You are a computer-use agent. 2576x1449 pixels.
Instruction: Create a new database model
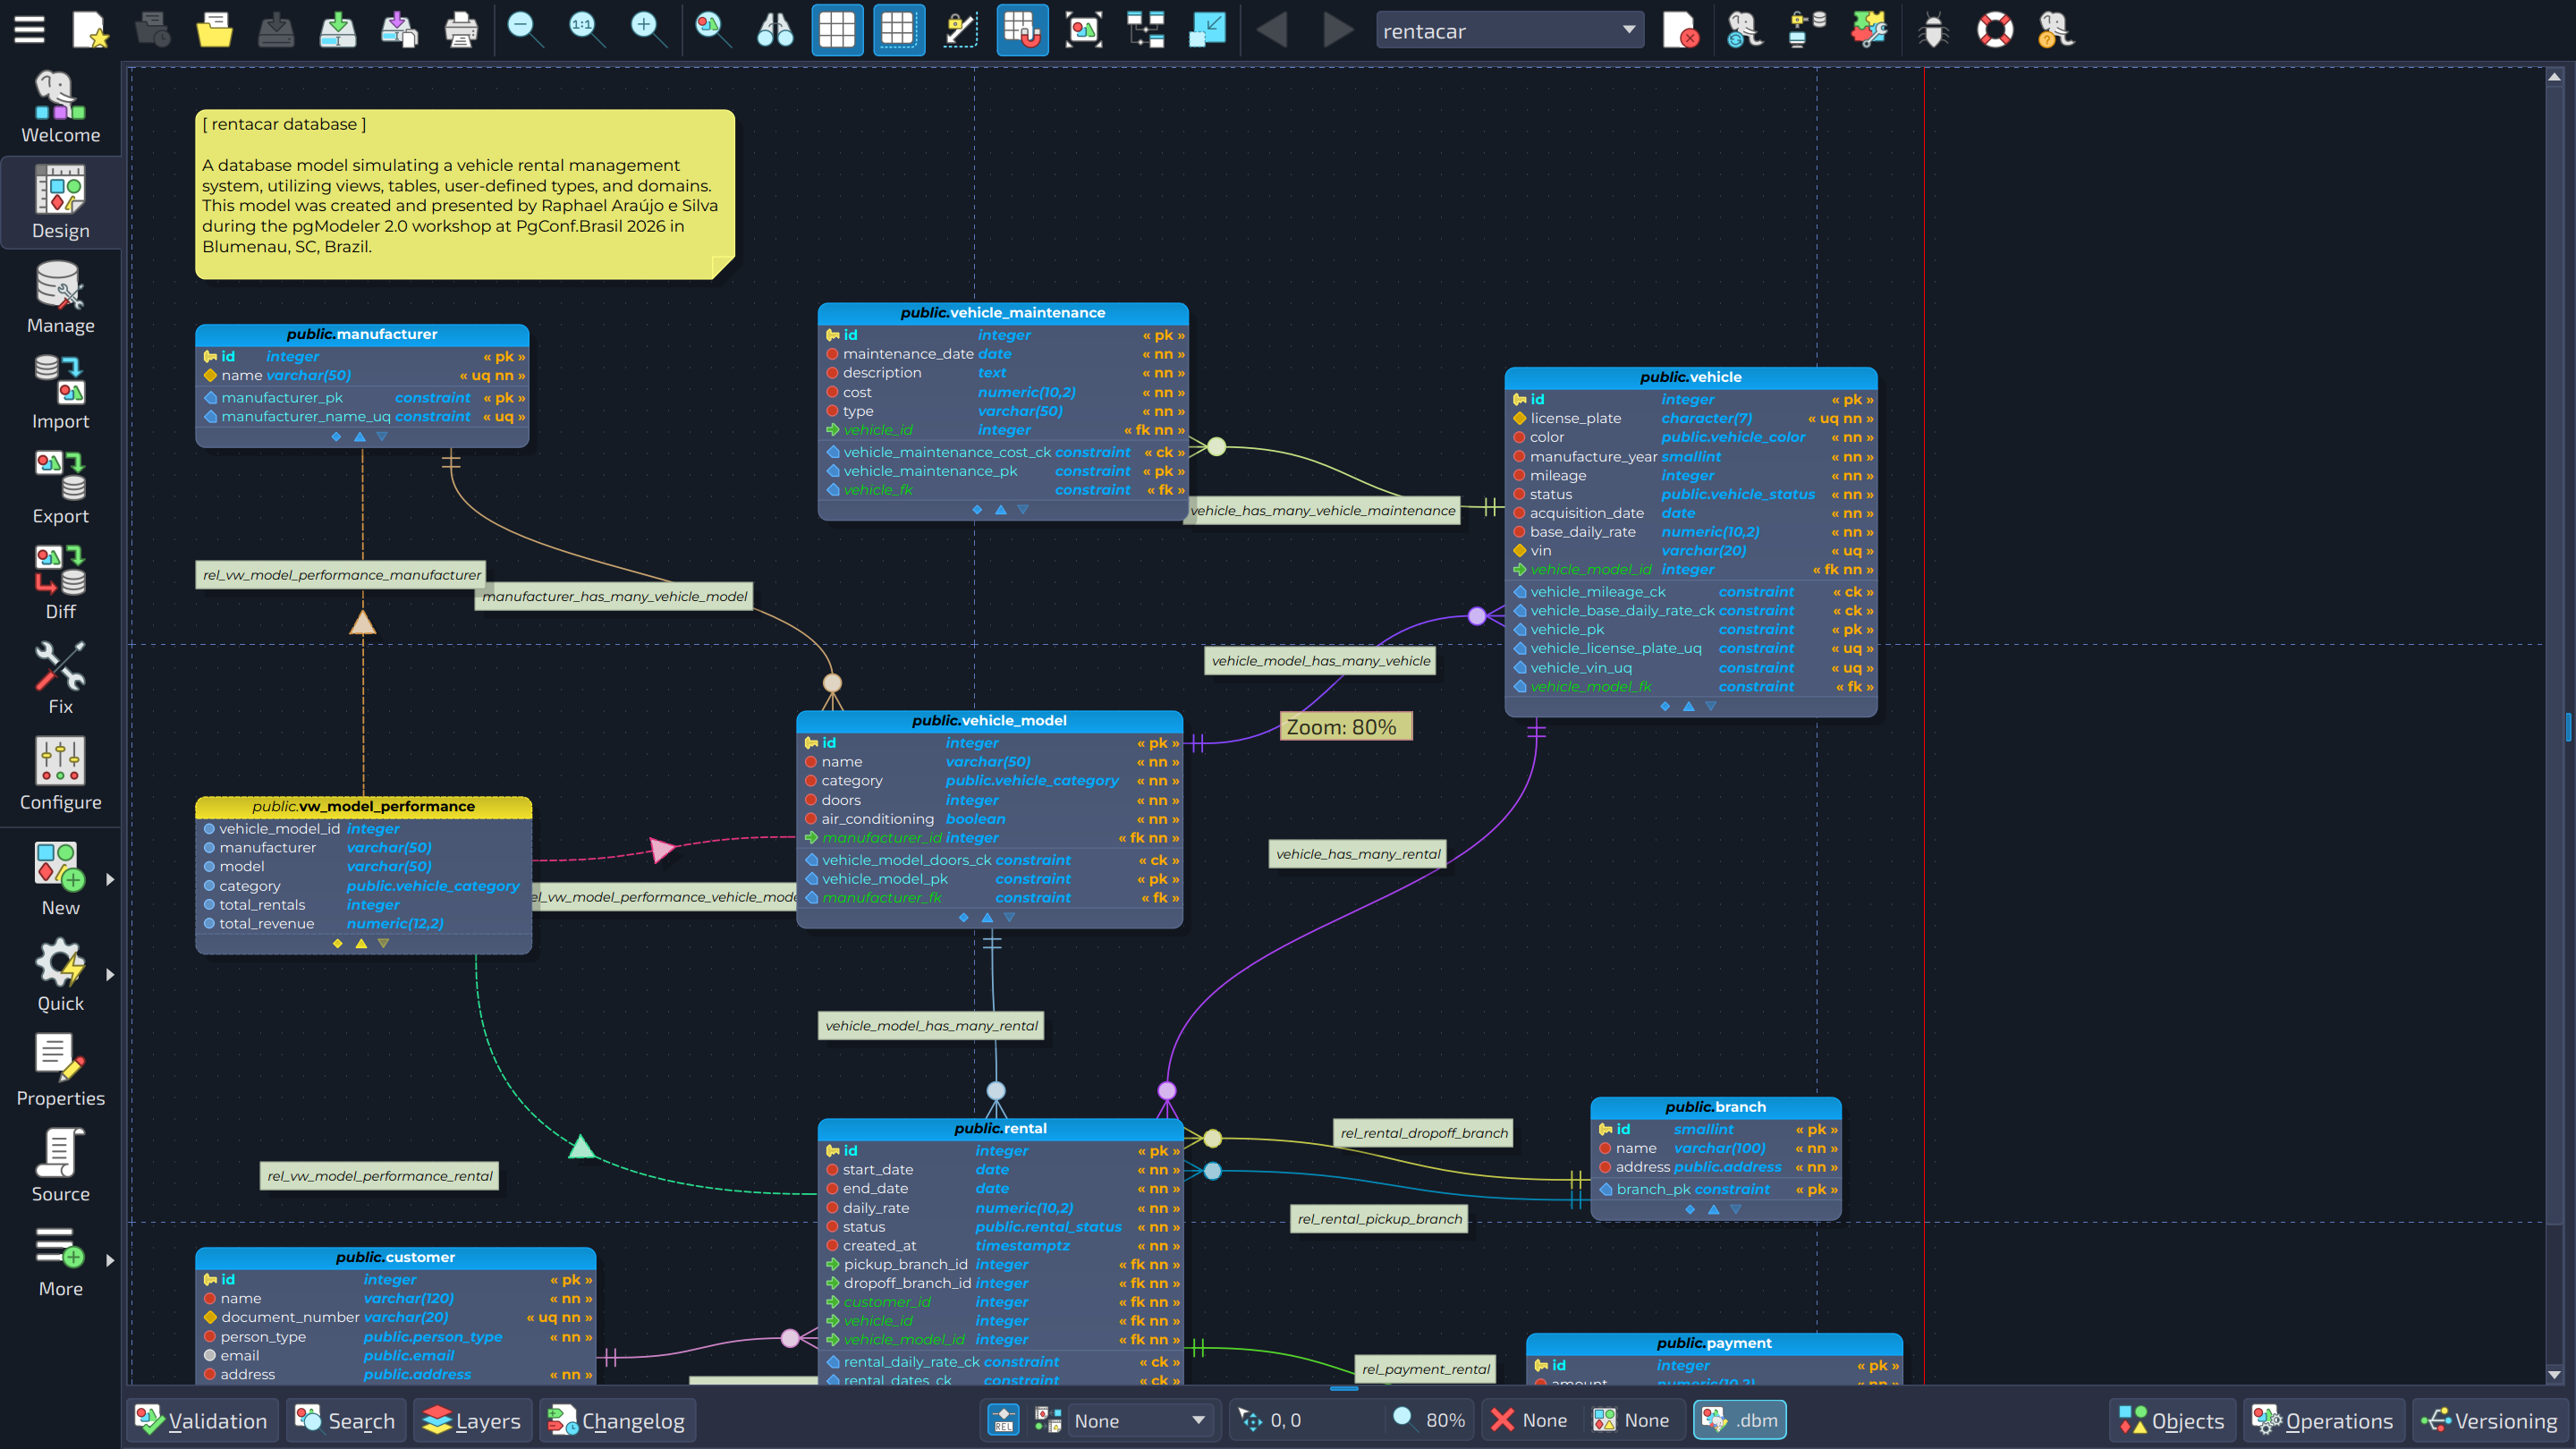[x=90, y=30]
